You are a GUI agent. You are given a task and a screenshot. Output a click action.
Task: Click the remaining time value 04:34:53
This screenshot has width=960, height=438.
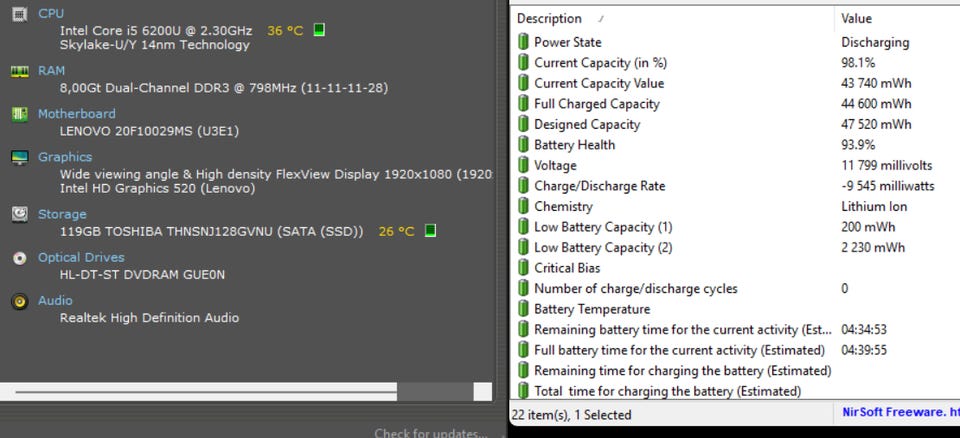click(864, 330)
